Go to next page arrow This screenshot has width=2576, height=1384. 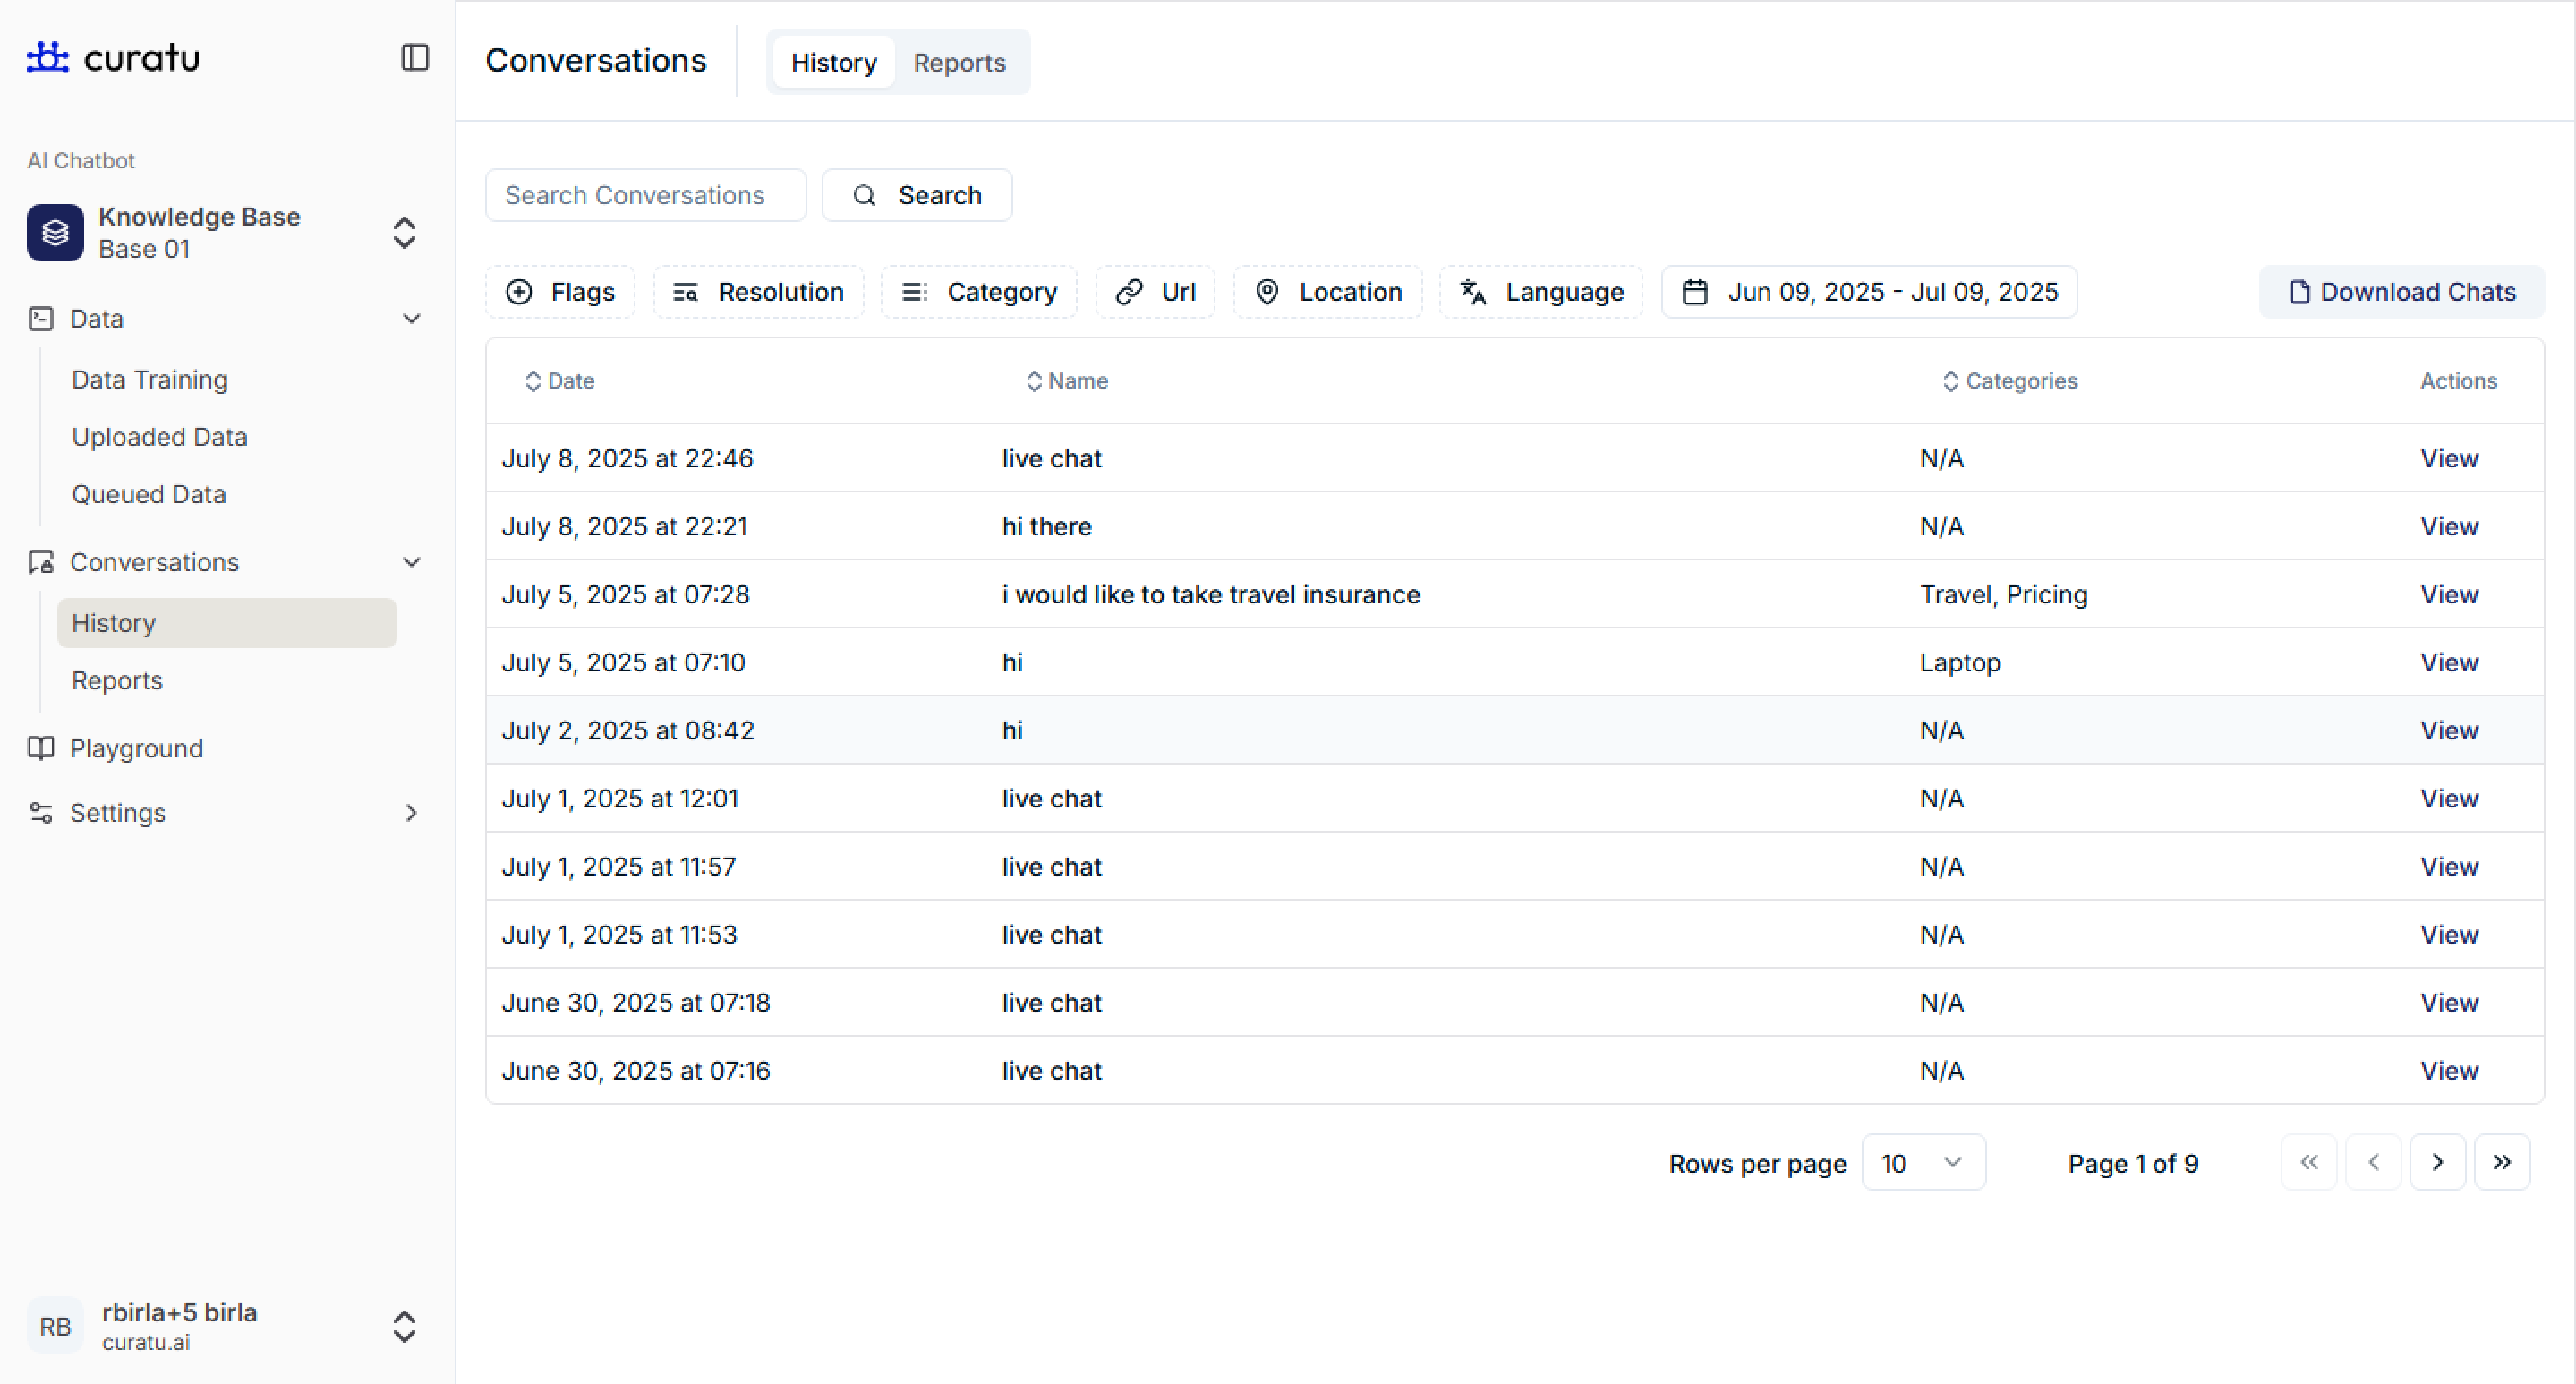click(x=2437, y=1162)
